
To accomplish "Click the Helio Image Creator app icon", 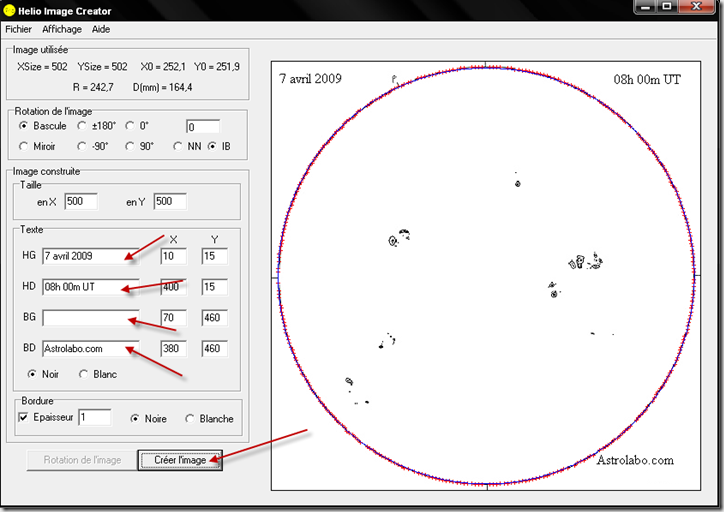I will [9, 10].
